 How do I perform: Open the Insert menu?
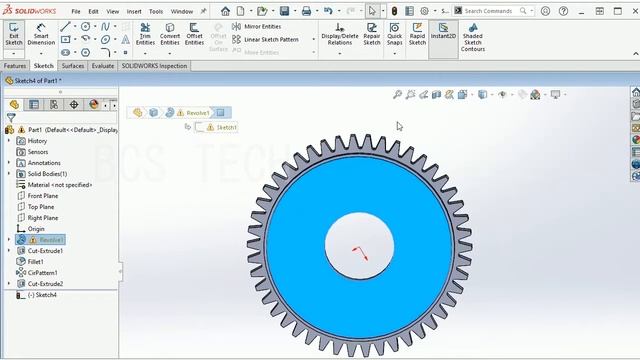tap(134, 11)
